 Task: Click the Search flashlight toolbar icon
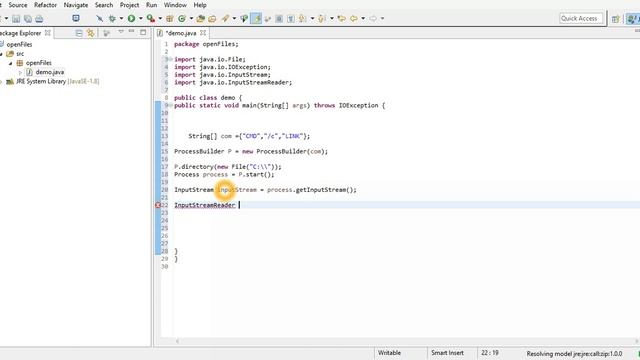(x=225, y=18)
